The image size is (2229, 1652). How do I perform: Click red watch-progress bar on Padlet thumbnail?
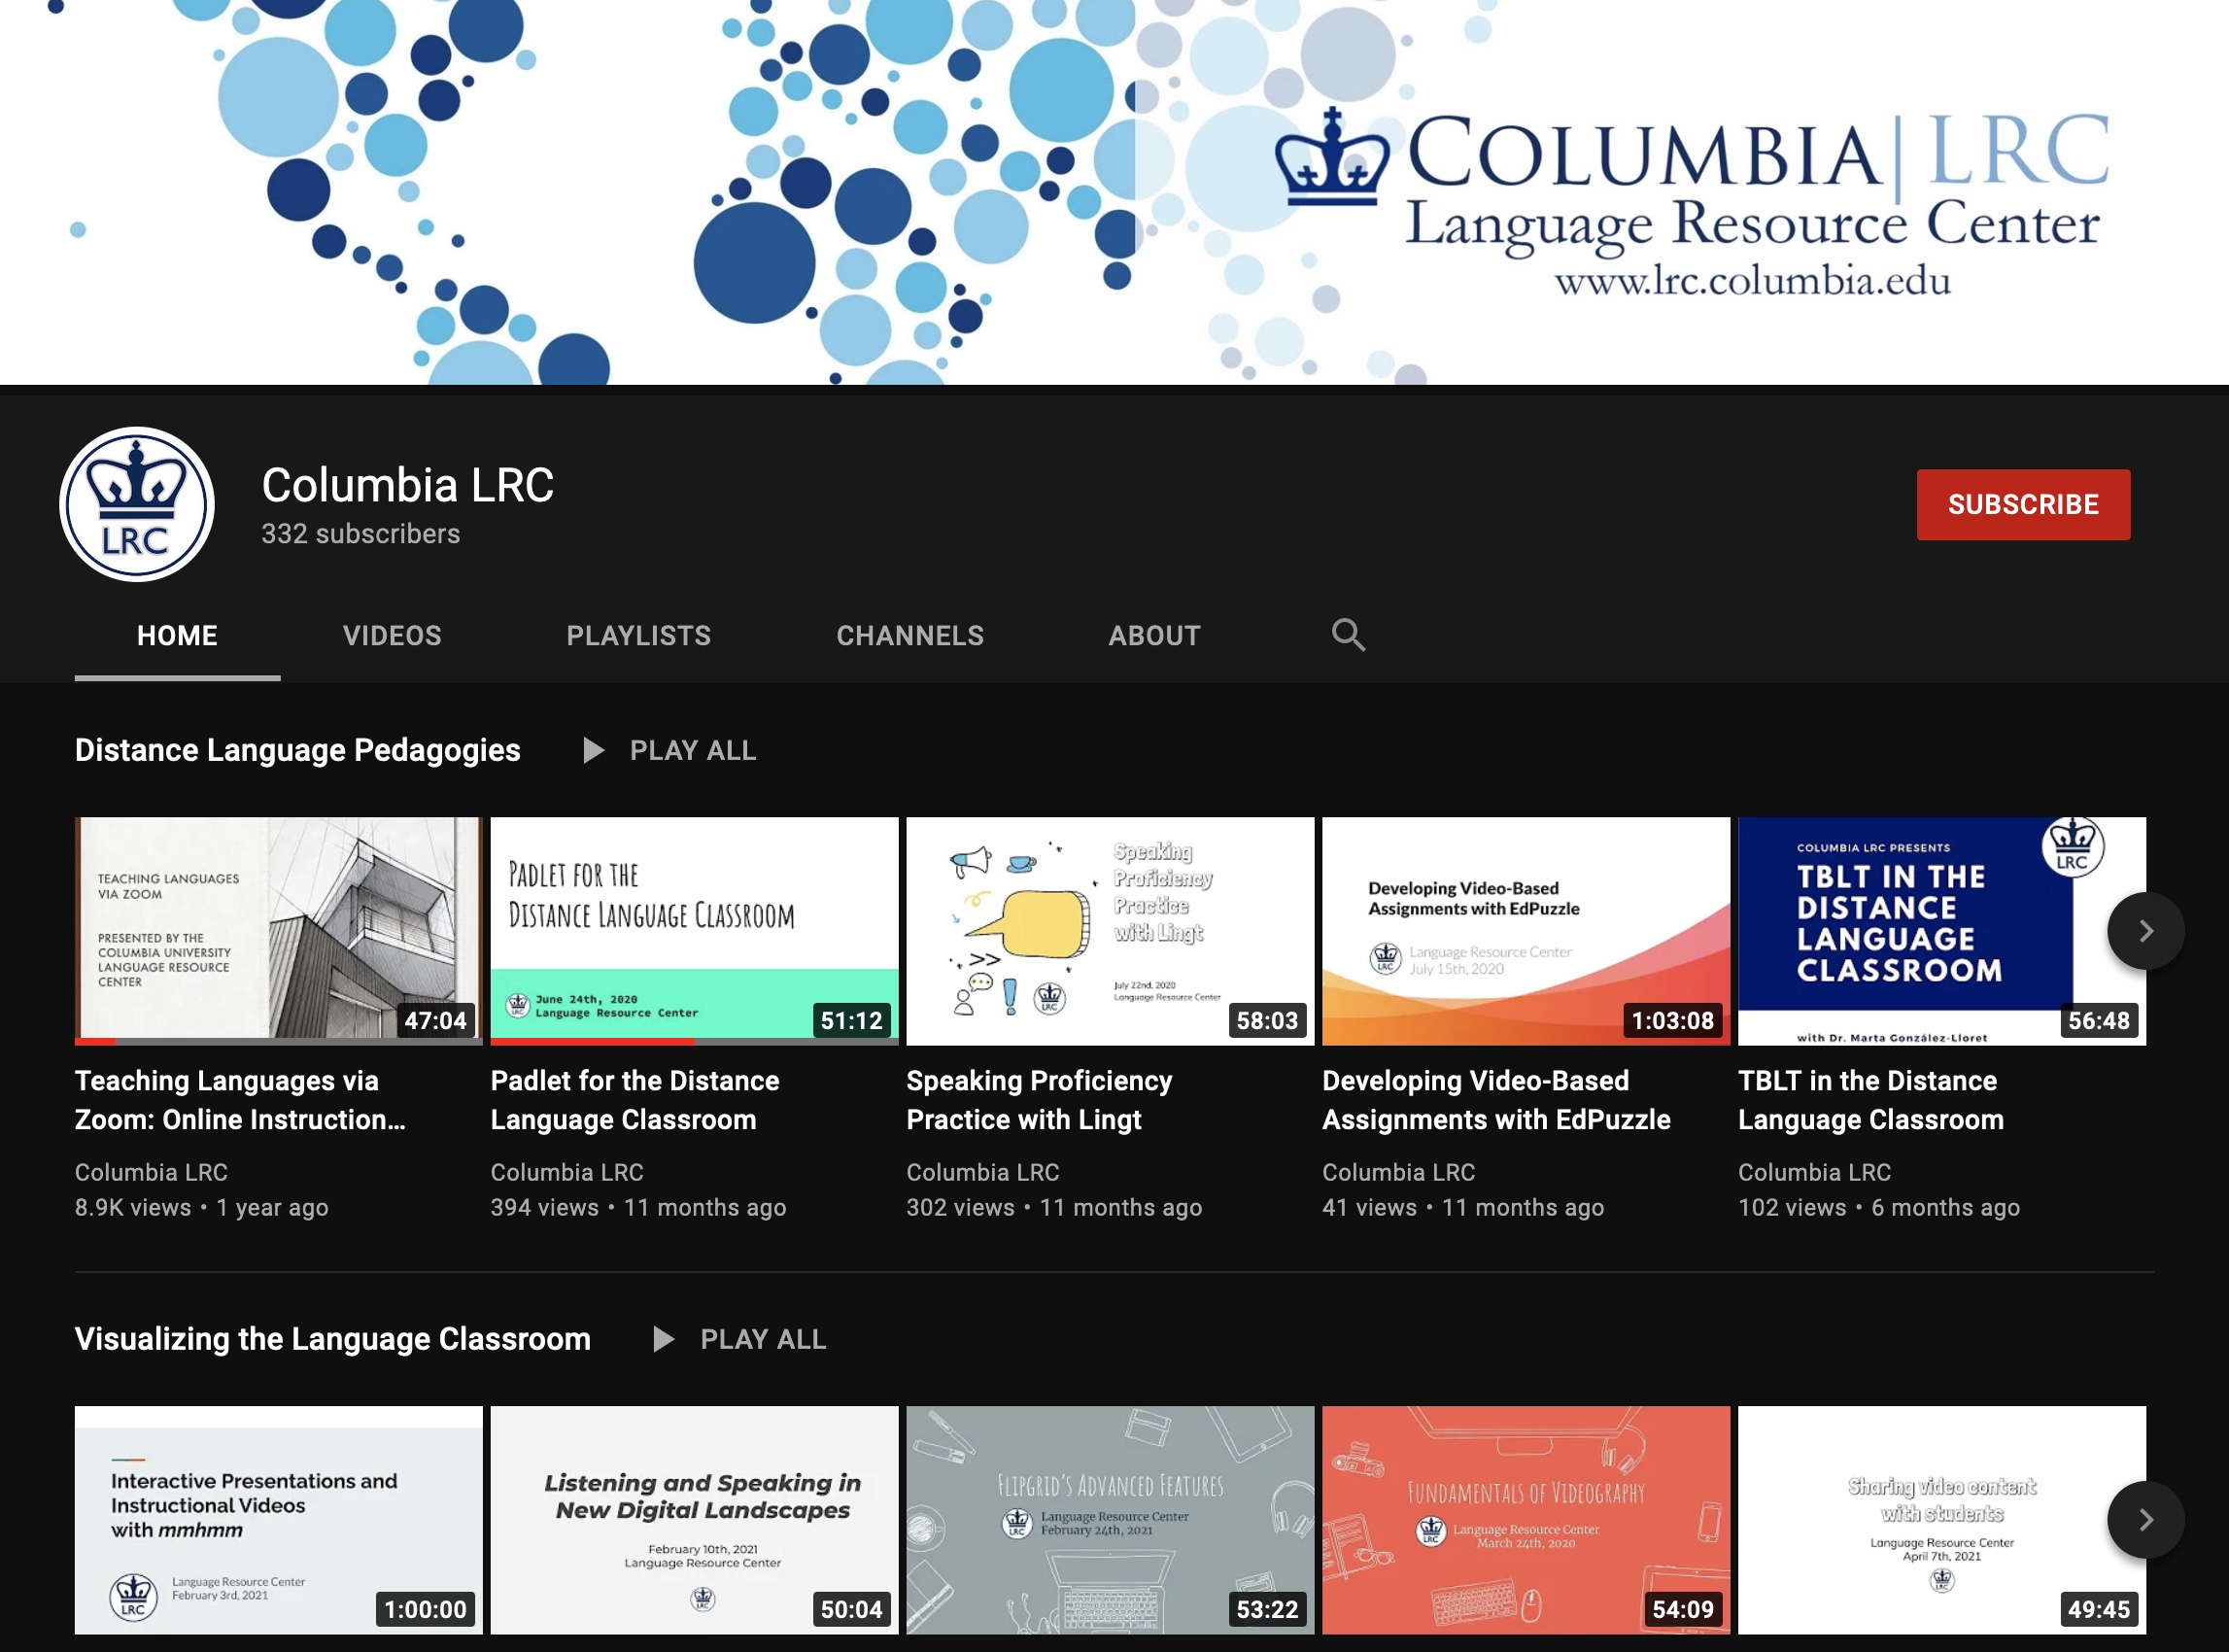(593, 1042)
